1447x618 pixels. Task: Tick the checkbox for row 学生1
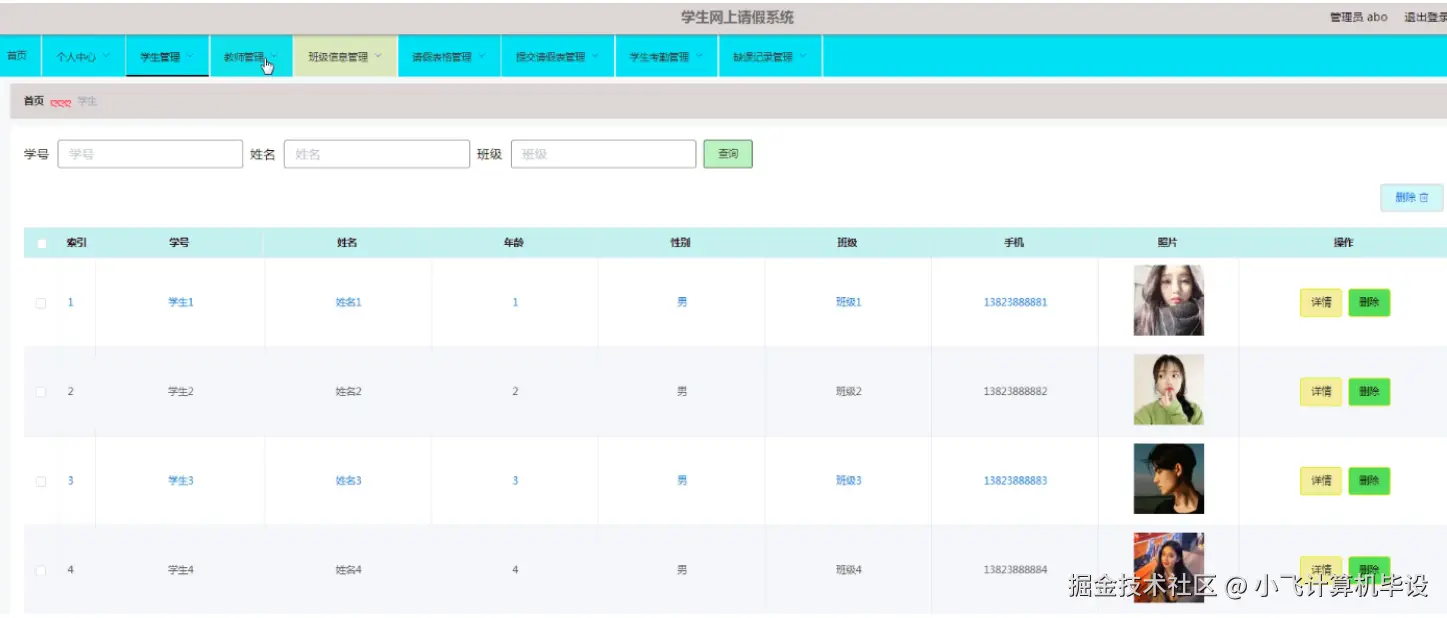point(41,303)
